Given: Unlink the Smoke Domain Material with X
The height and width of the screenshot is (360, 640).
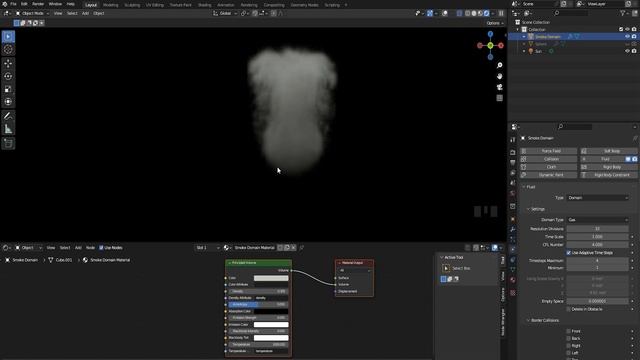Looking at the screenshot, I should click(x=293, y=248).
